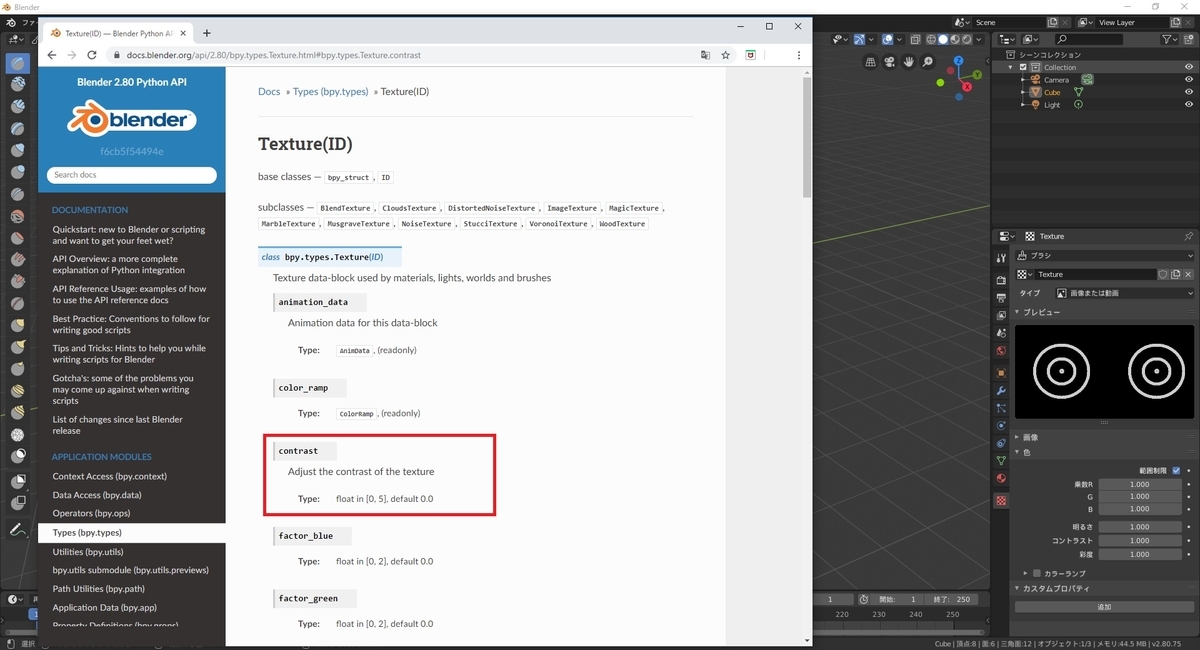Switch to solid viewport shading
Screen dimensions: 1200x650
tap(943, 39)
